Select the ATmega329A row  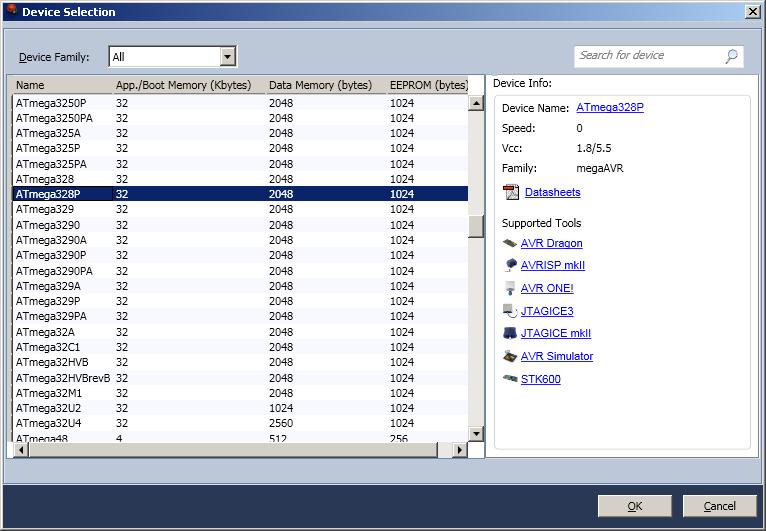coord(240,286)
